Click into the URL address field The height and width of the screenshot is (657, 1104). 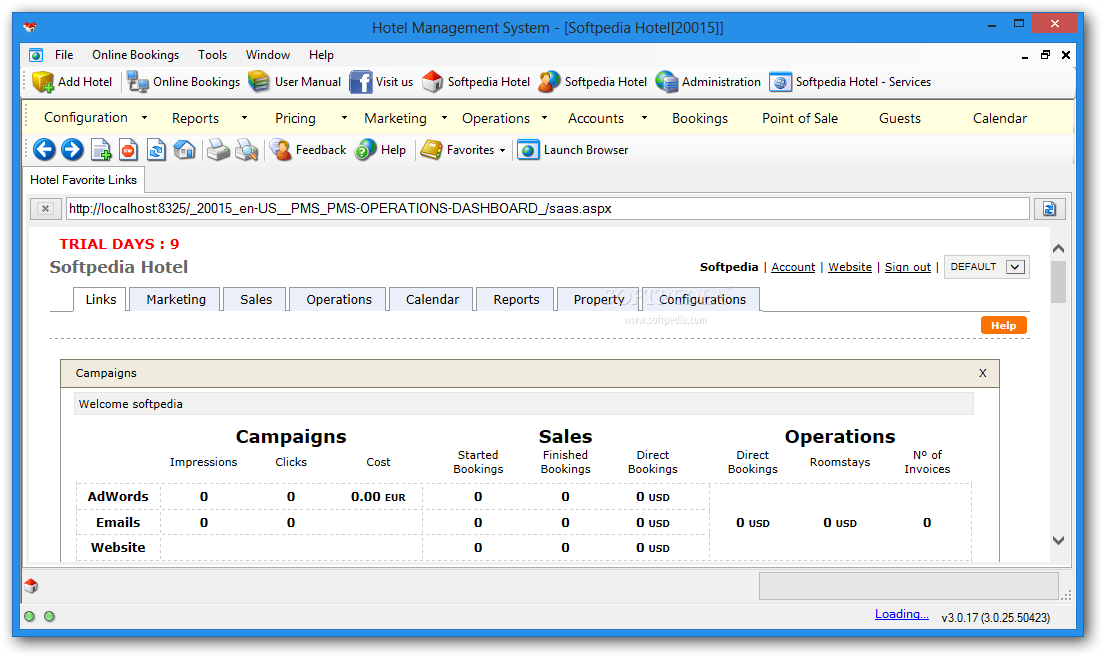pos(548,208)
